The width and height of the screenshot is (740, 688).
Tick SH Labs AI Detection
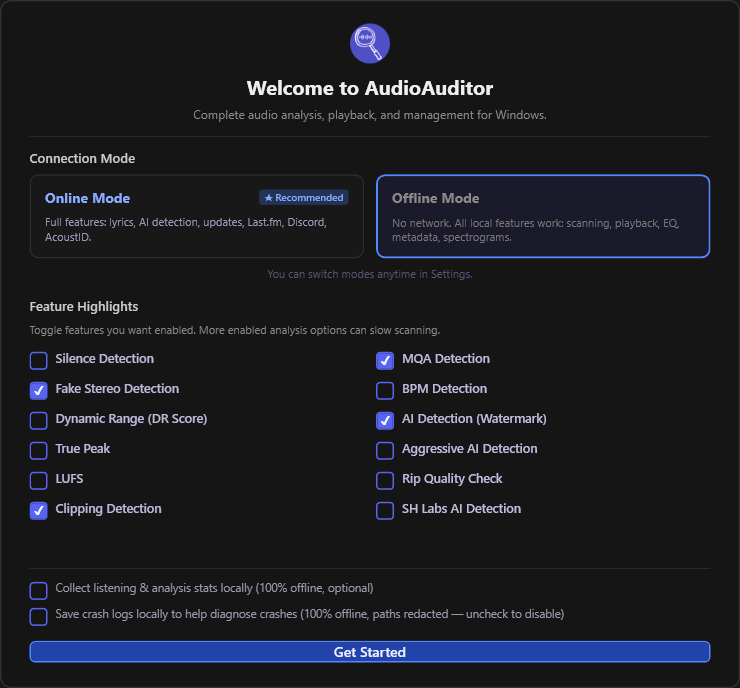385,511
